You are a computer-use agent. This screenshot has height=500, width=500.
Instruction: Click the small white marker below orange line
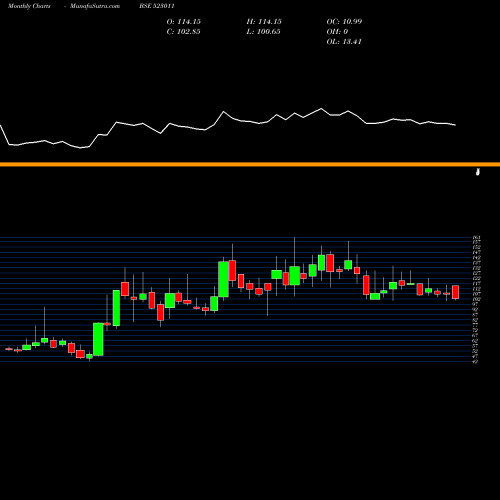point(478,172)
